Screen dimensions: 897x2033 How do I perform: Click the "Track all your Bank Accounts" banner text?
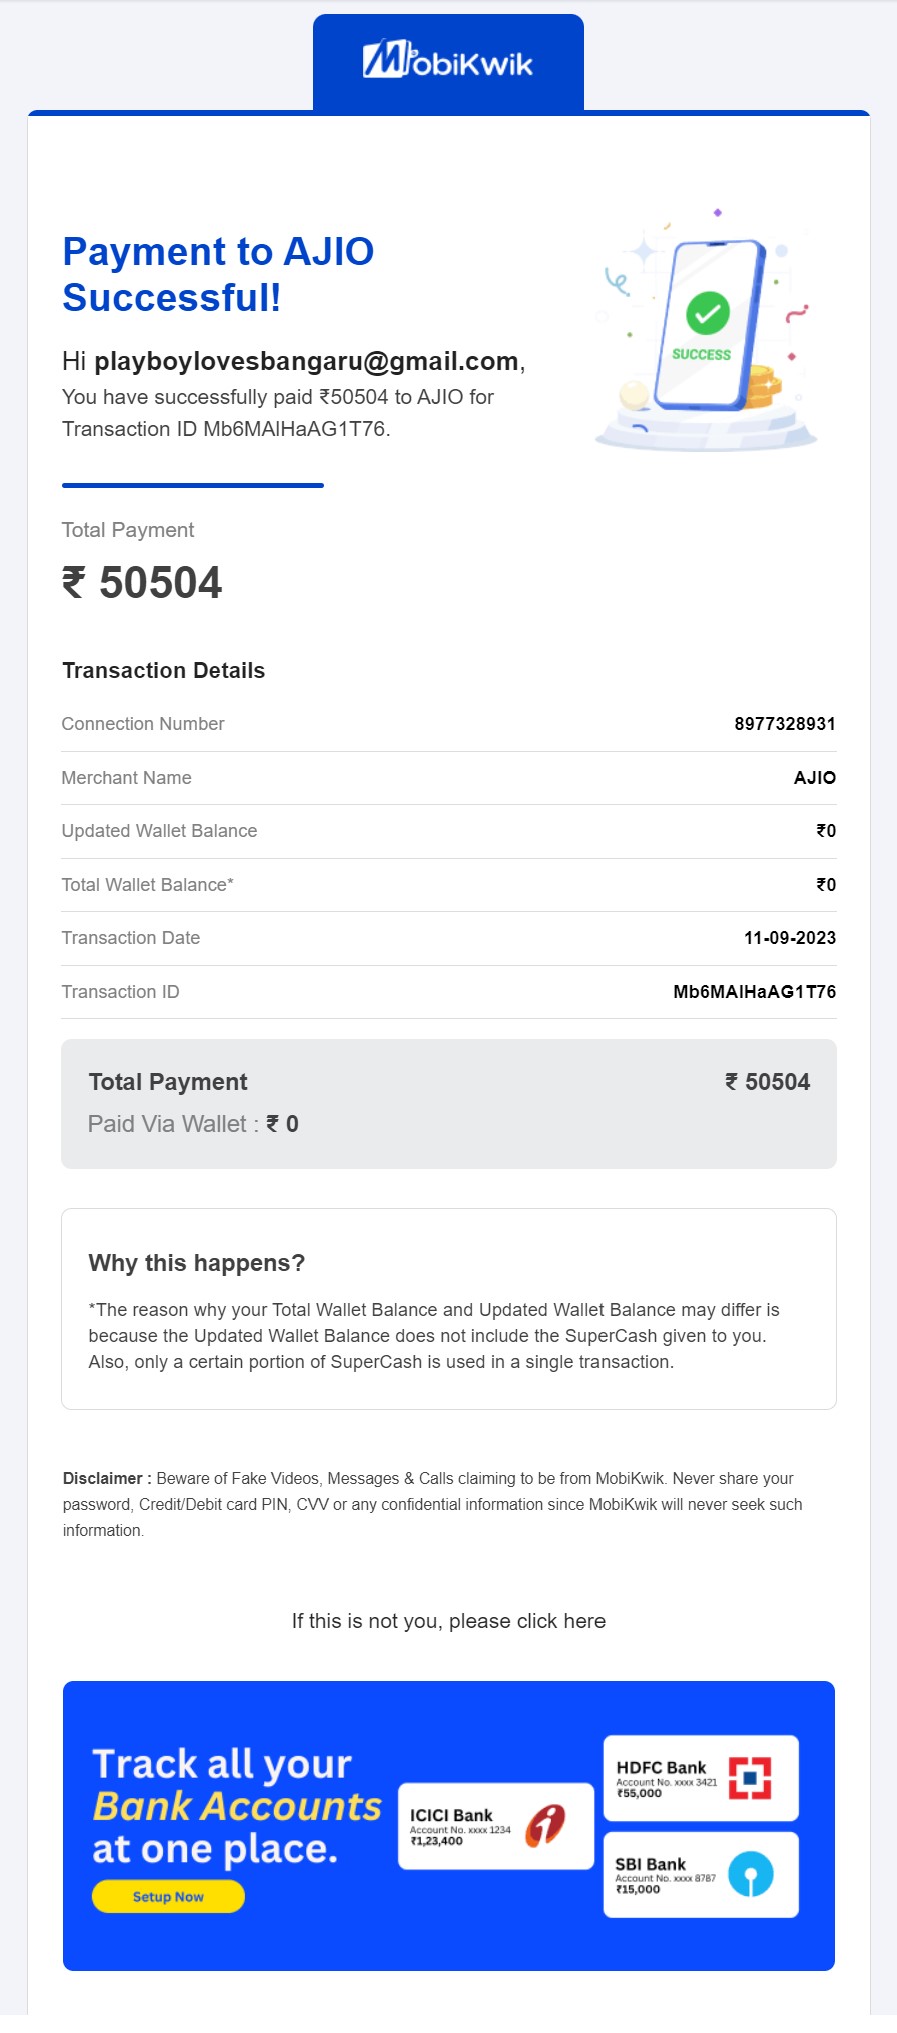tap(236, 1806)
